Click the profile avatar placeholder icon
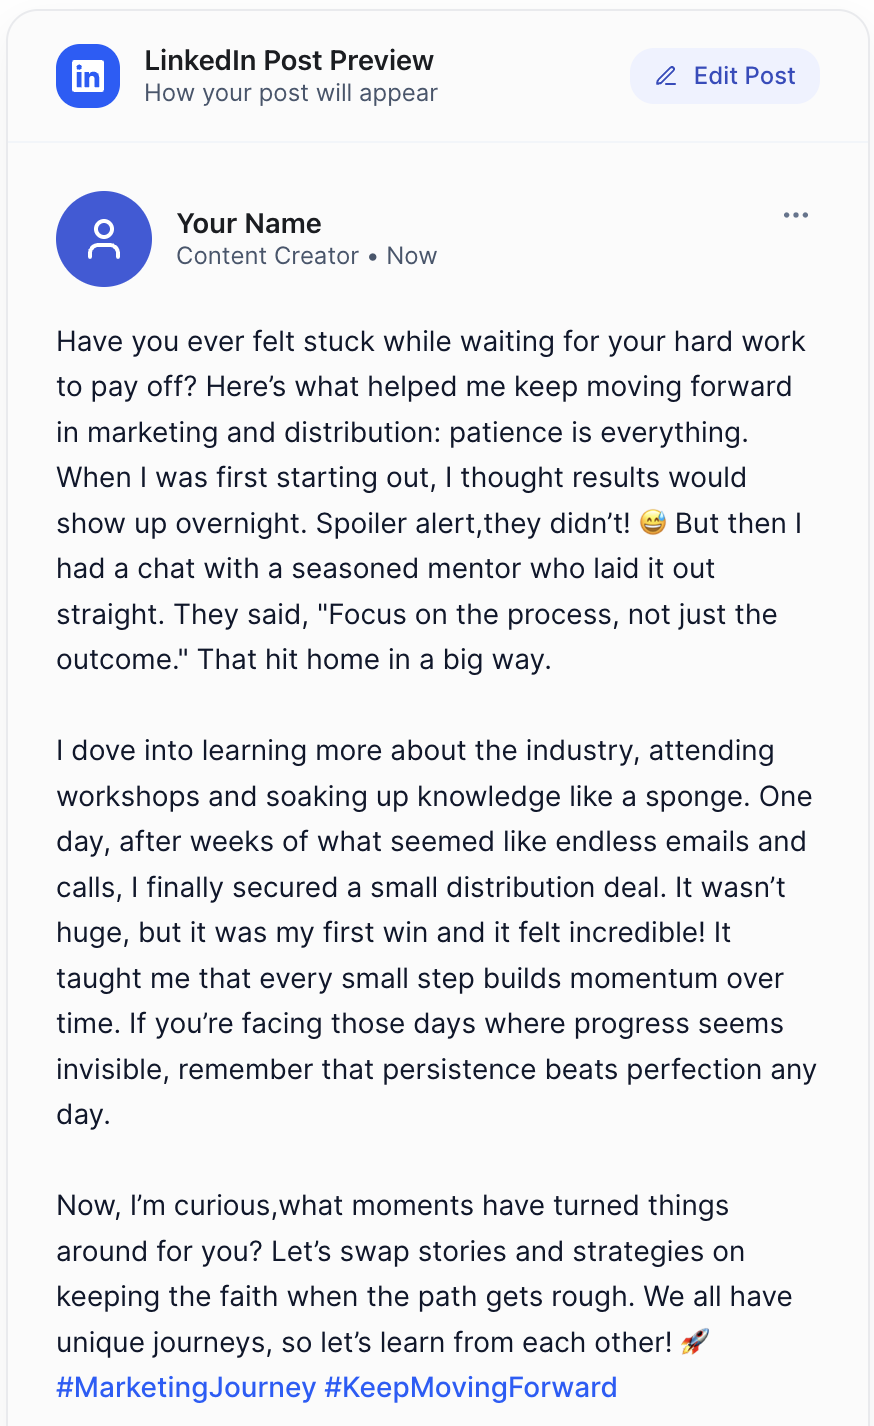This screenshot has height=1426, width=874. click(x=104, y=239)
